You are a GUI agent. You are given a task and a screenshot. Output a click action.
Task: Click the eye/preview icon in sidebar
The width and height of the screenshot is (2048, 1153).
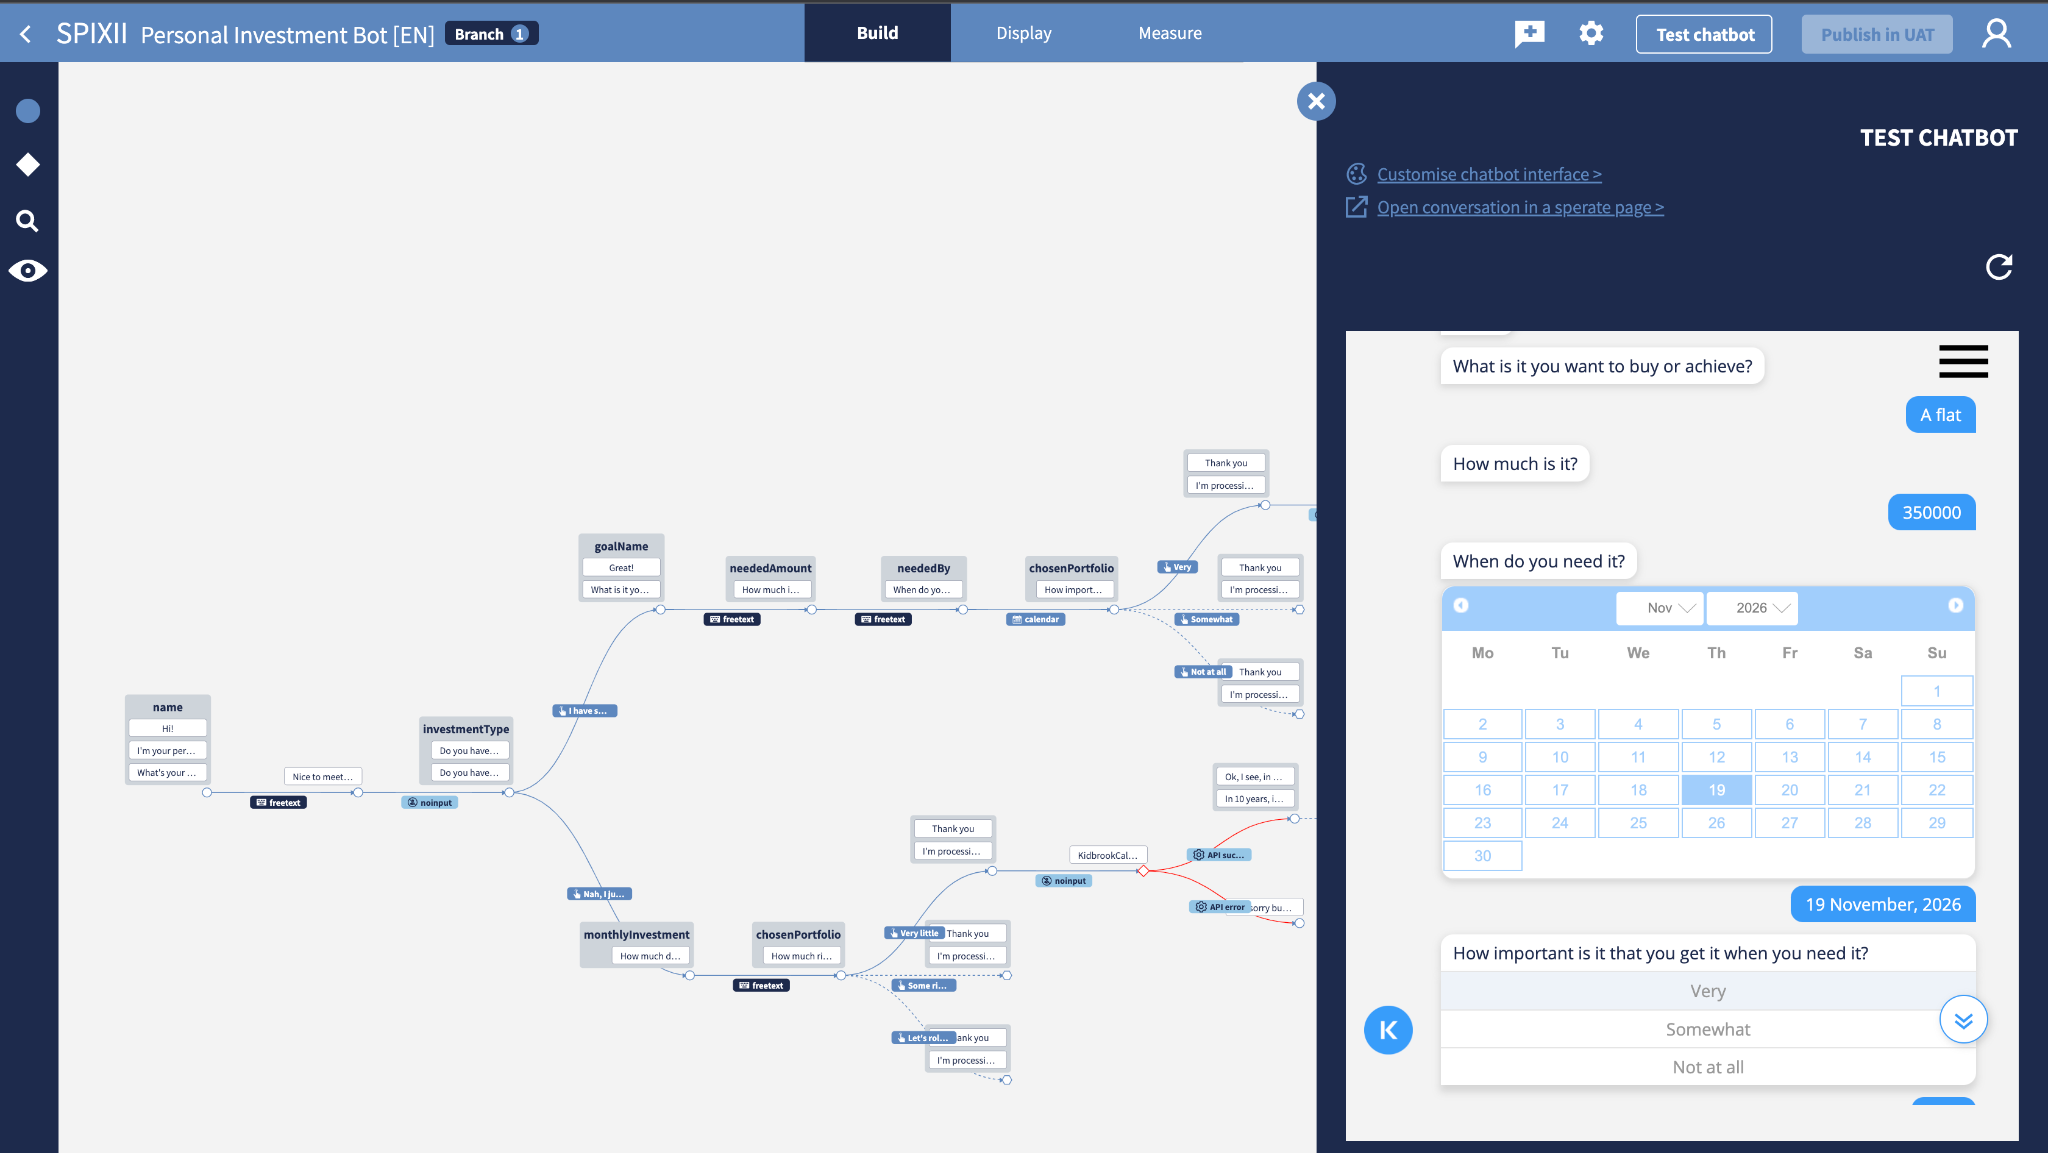pyautogui.click(x=28, y=270)
